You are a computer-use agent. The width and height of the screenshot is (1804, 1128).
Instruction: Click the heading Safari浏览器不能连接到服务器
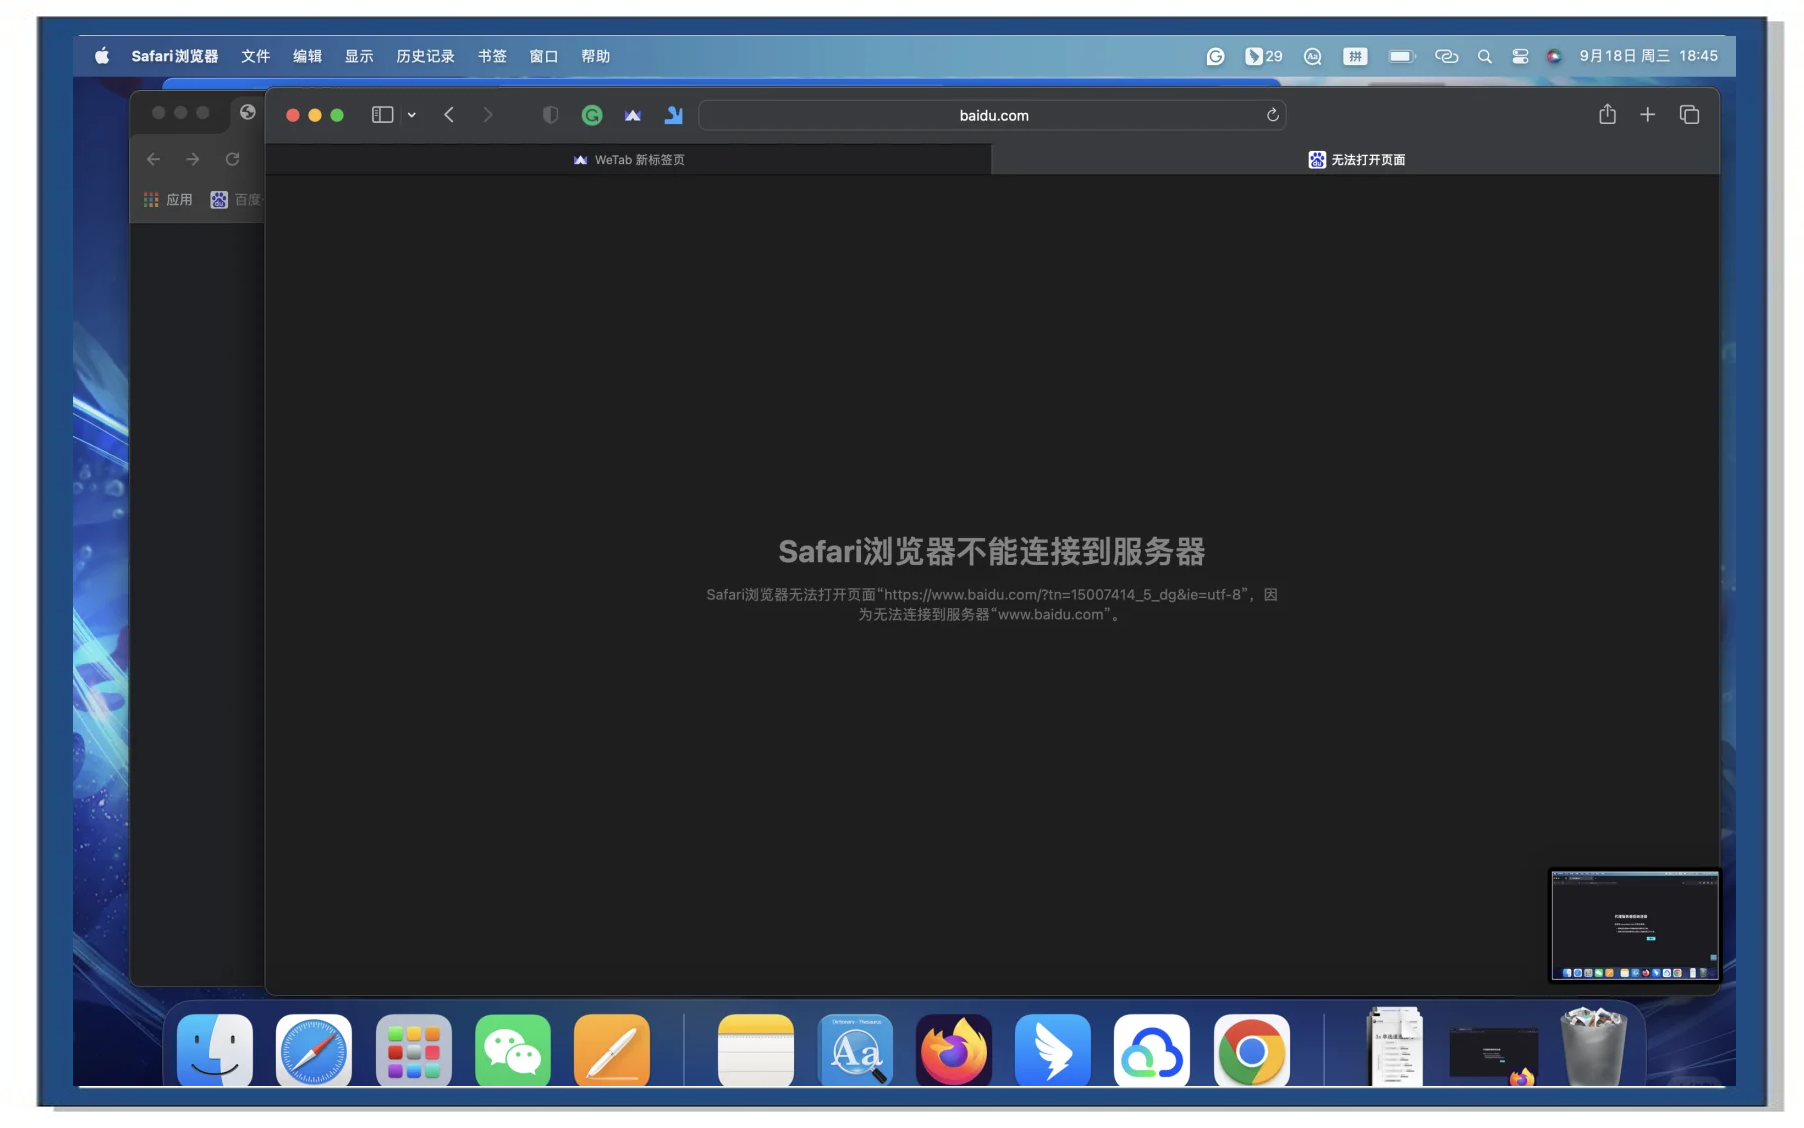(x=992, y=551)
